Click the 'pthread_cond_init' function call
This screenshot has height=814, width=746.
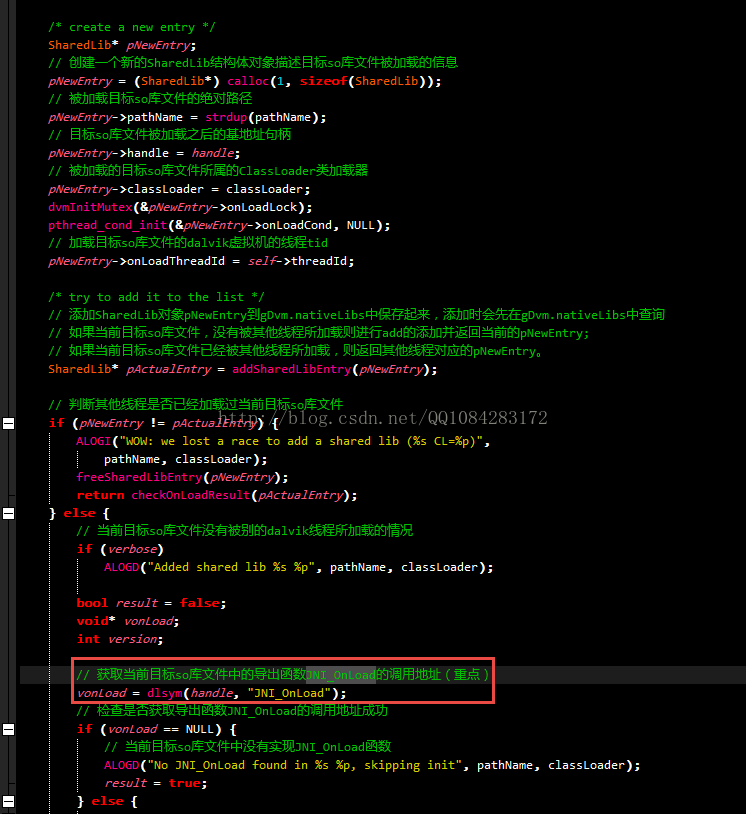coord(107,225)
